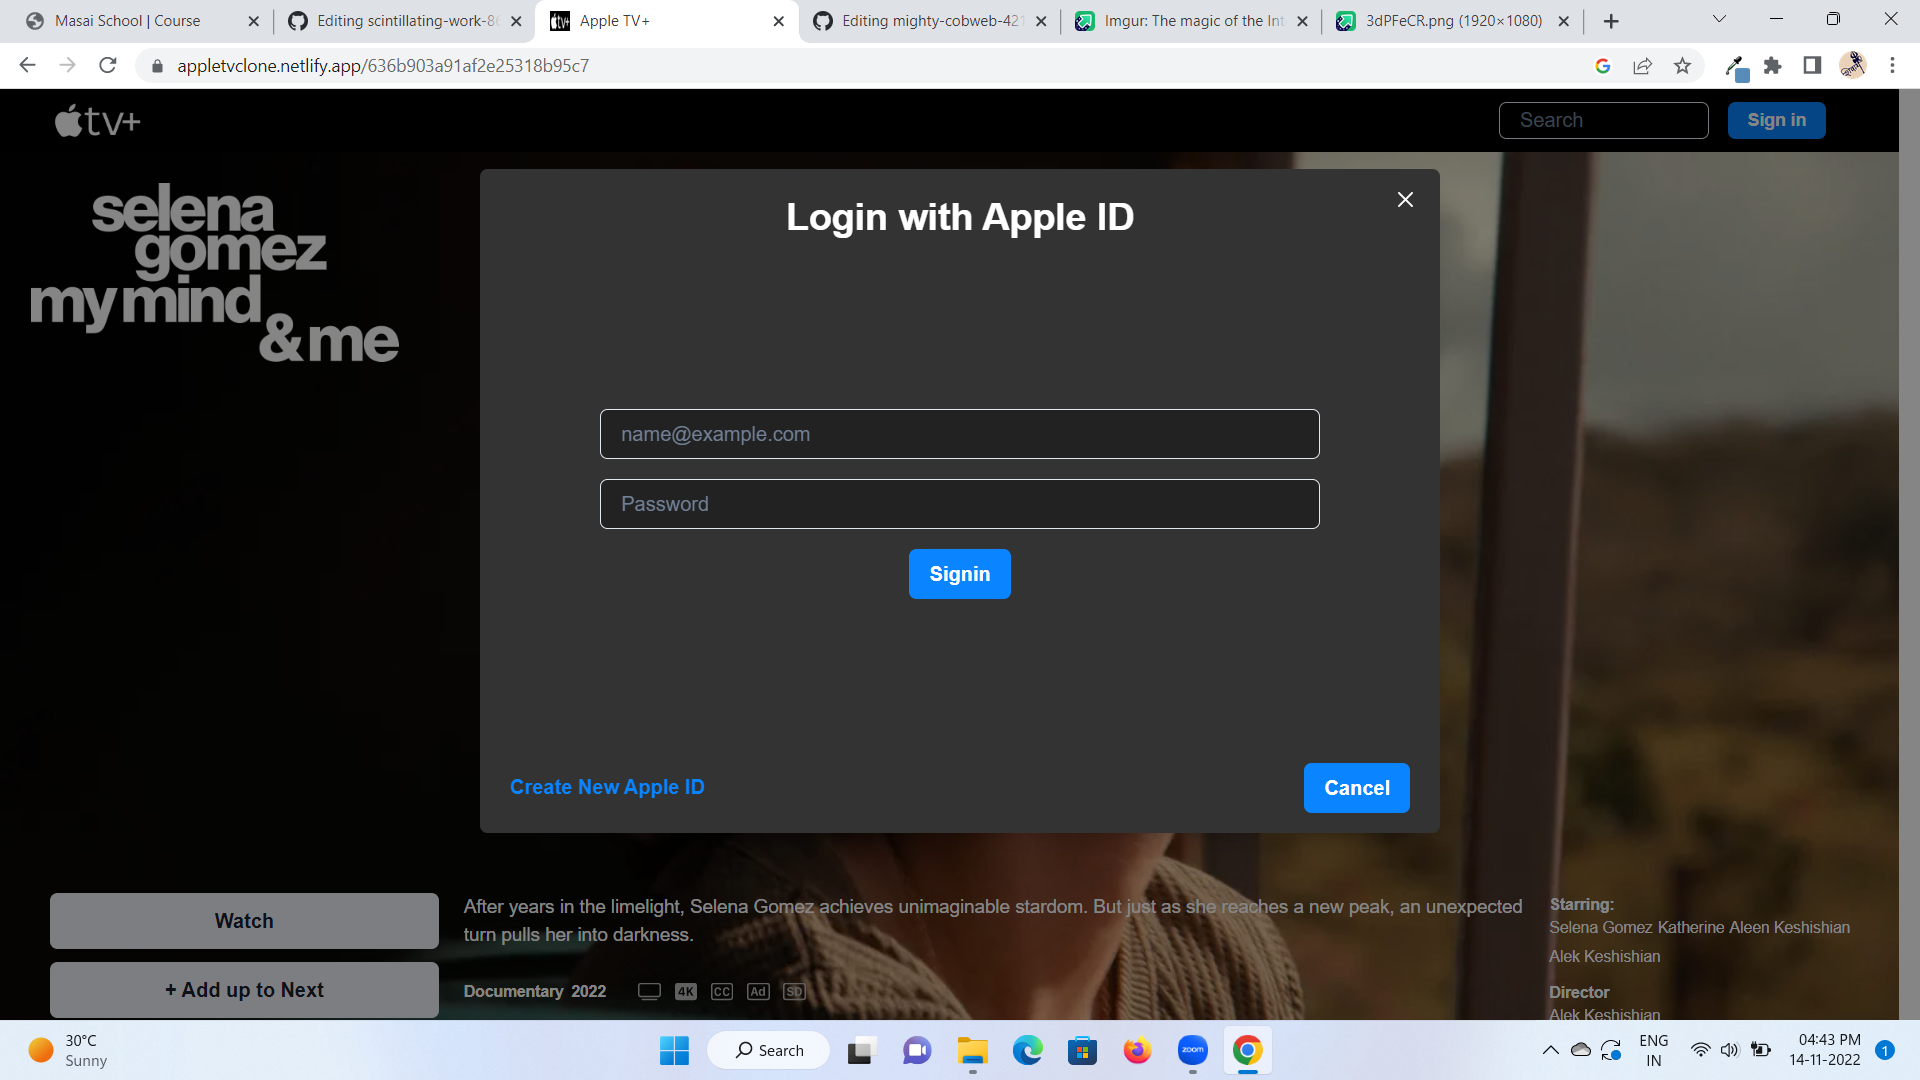Click the SD quality indicator icon
The height and width of the screenshot is (1080, 1920).
tap(793, 990)
